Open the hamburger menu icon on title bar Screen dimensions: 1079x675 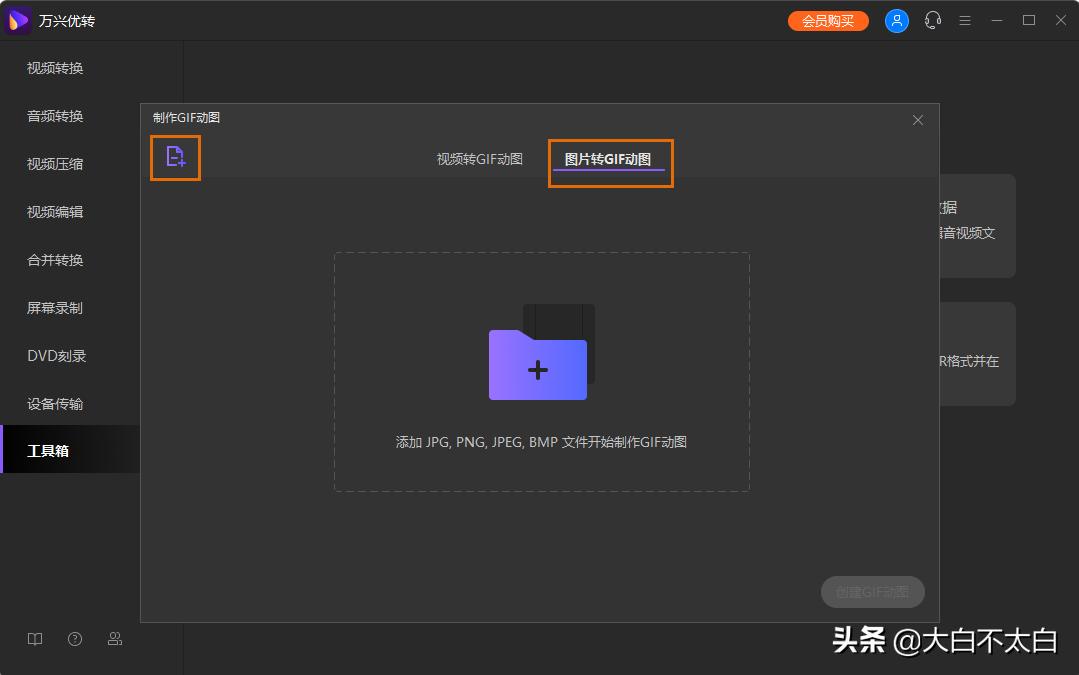[965, 20]
